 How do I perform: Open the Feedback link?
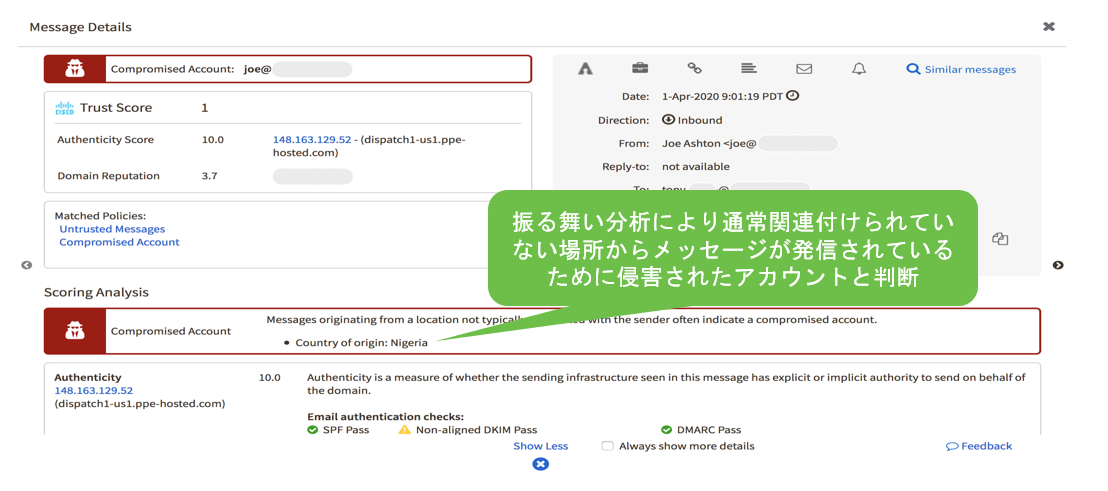tap(979, 446)
